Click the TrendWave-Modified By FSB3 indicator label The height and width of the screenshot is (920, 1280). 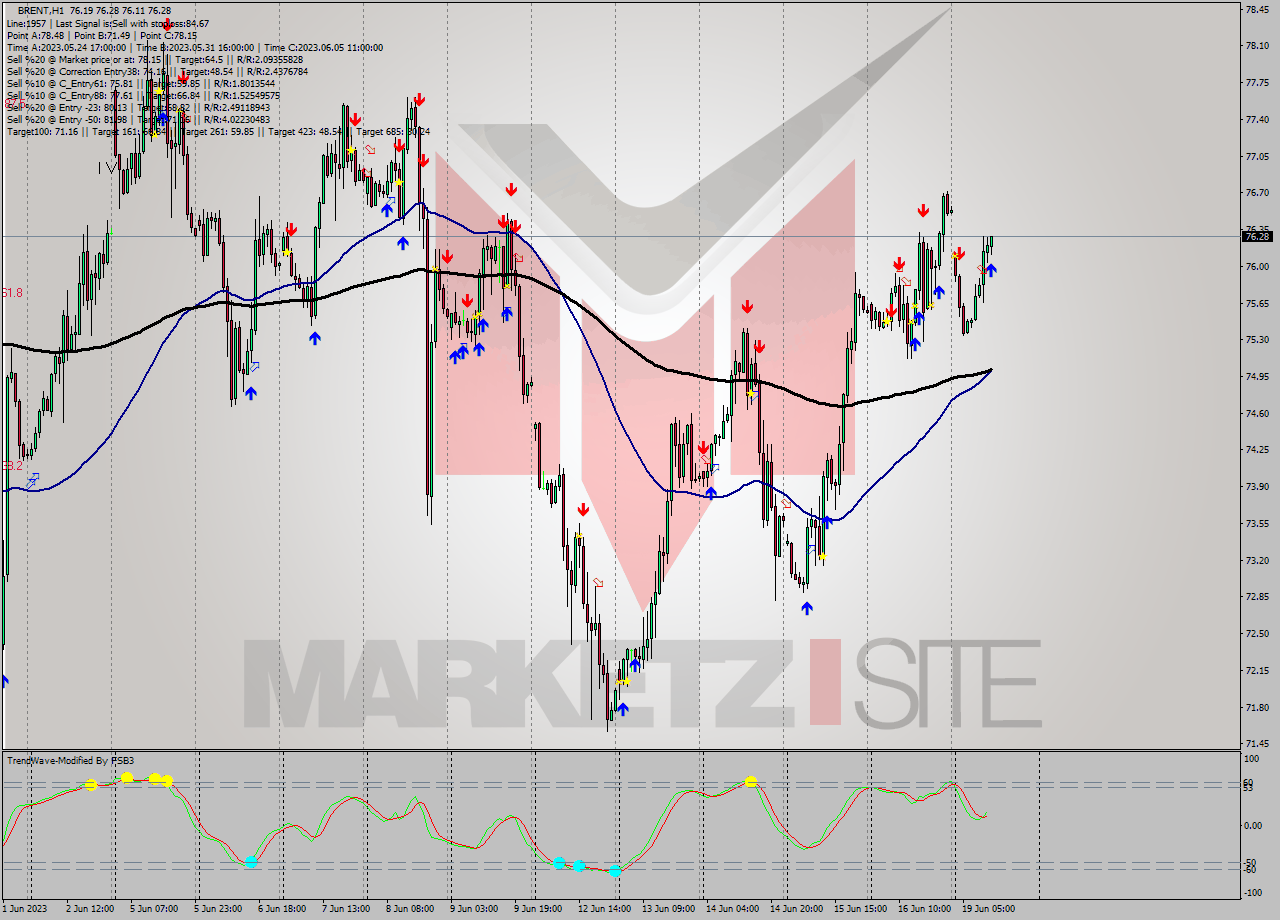(x=70, y=761)
